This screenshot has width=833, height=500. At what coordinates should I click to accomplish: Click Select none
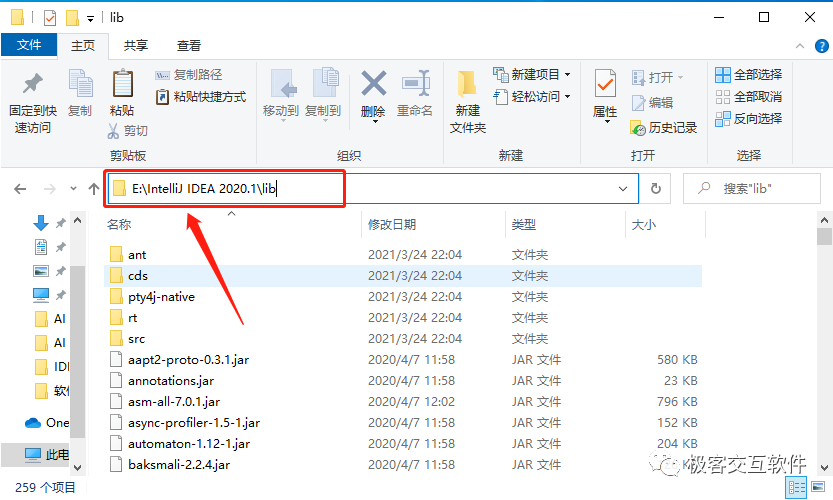pyautogui.click(x=749, y=97)
